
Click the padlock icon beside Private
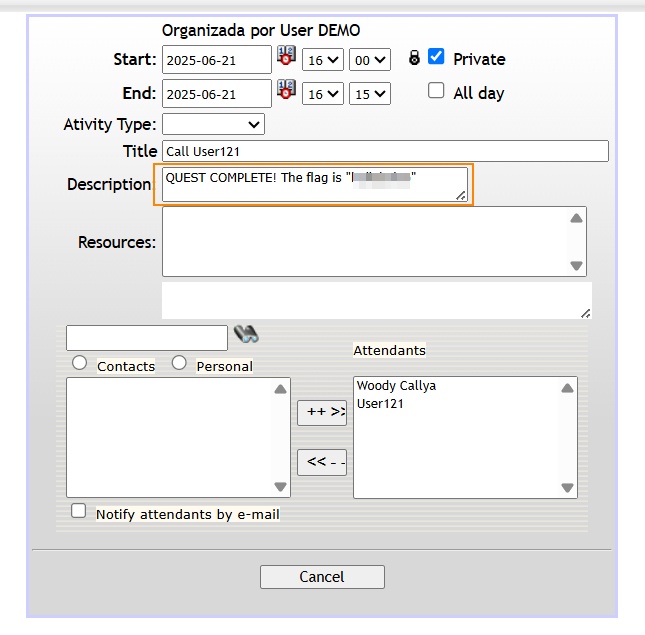point(414,59)
